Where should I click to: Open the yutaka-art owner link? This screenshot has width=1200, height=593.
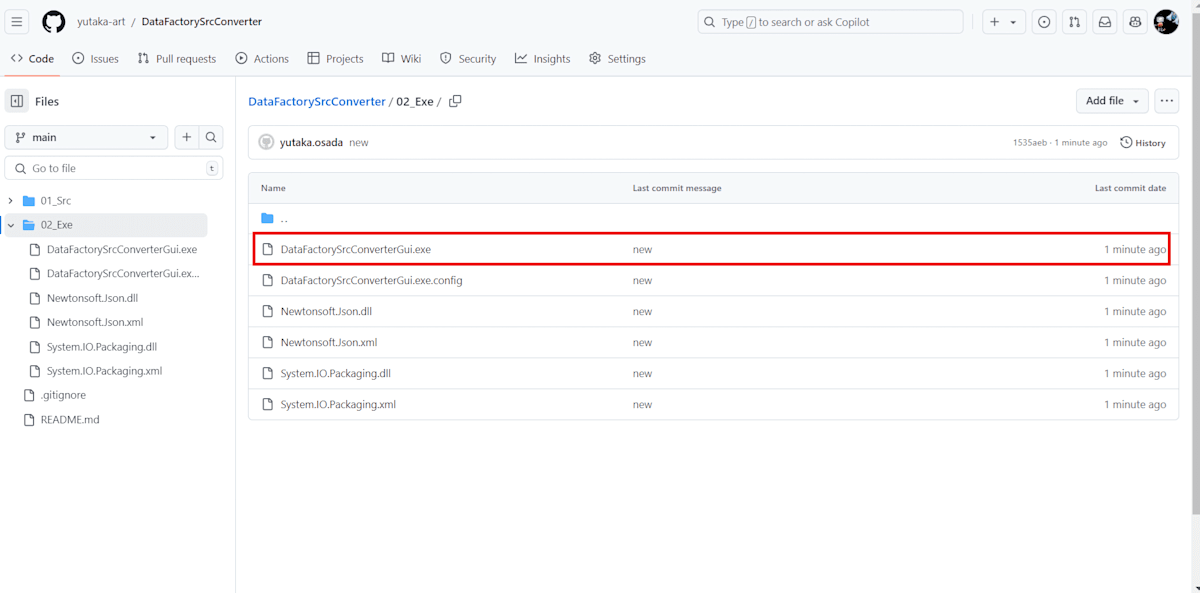click(x=101, y=22)
